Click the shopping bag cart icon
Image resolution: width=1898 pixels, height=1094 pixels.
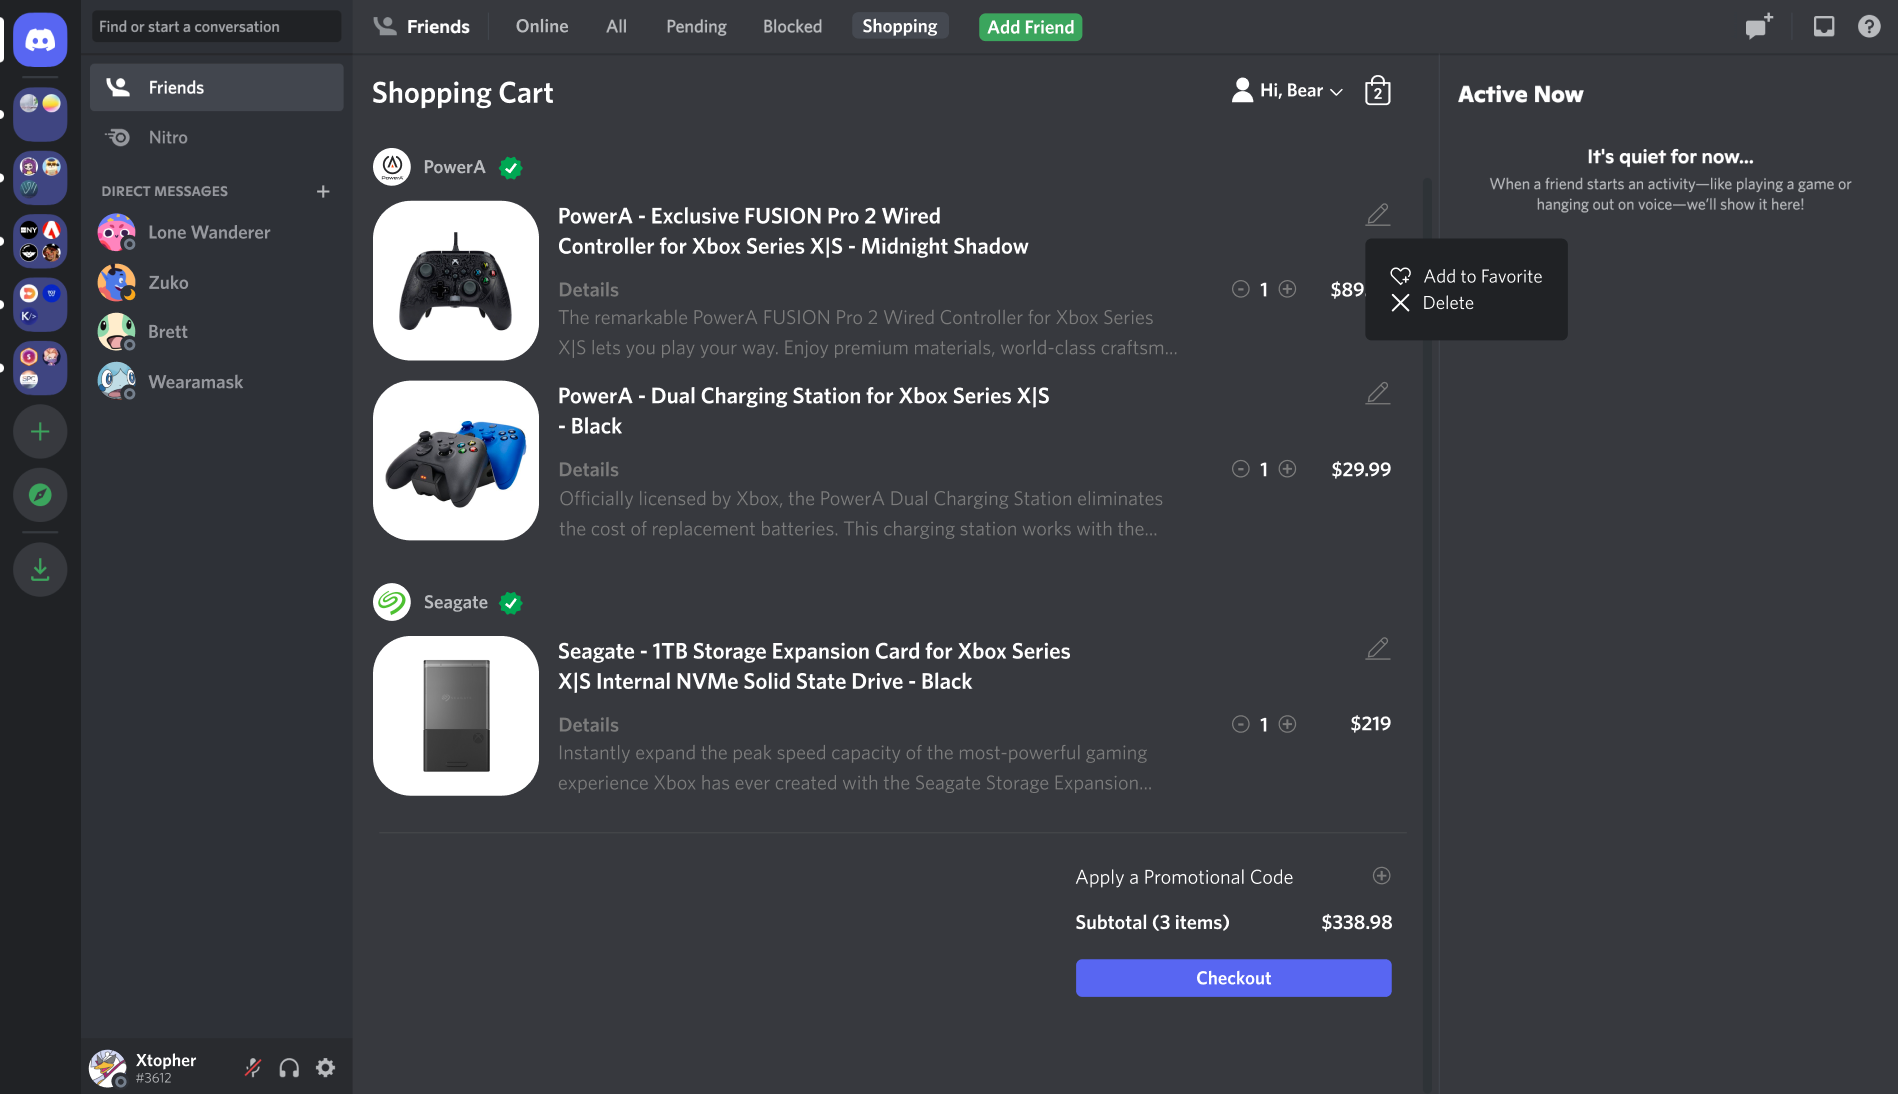pos(1377,91)
